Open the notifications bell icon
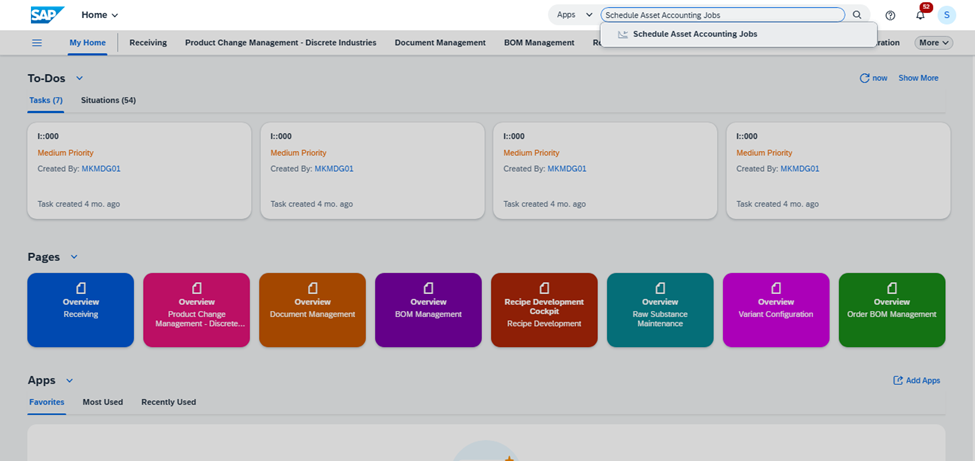This screenshot has width=975, height=461. 920,15
